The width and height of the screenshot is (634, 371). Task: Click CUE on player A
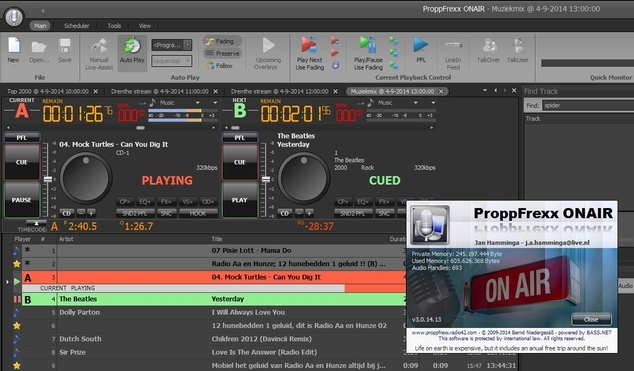coord(22,162)
